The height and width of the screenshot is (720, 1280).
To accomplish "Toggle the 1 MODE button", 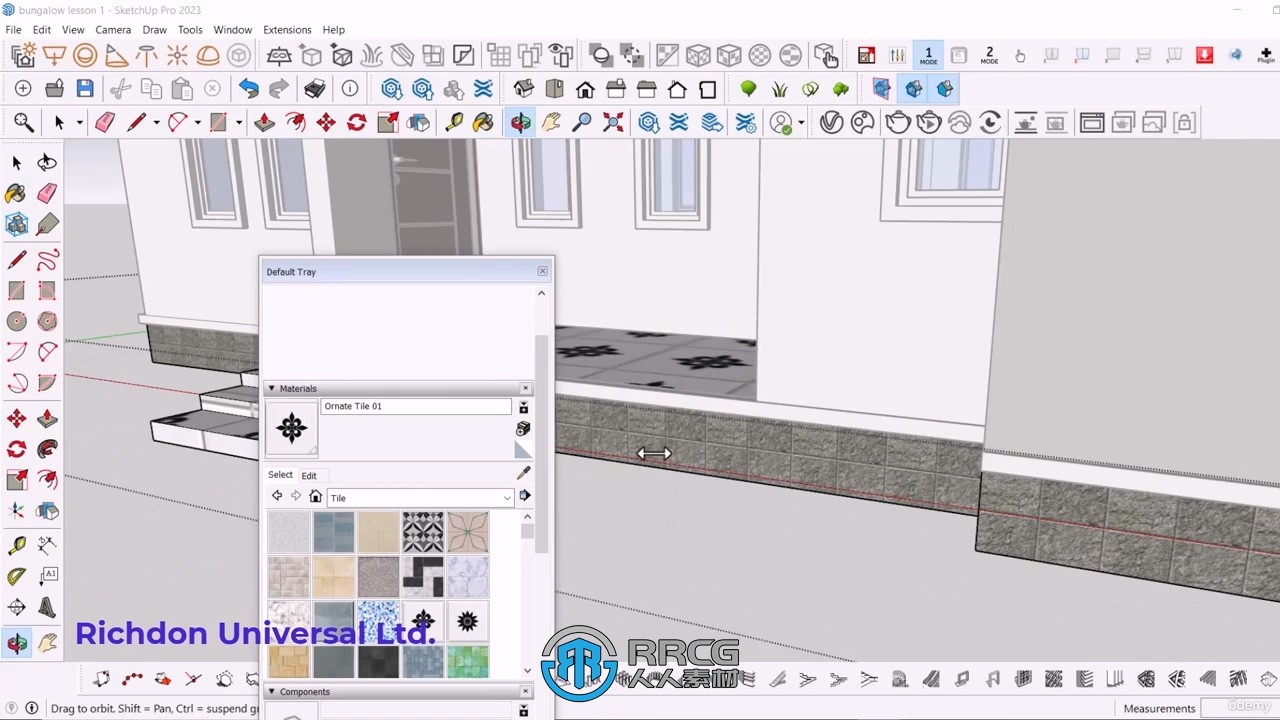I will tap(928, 55).
